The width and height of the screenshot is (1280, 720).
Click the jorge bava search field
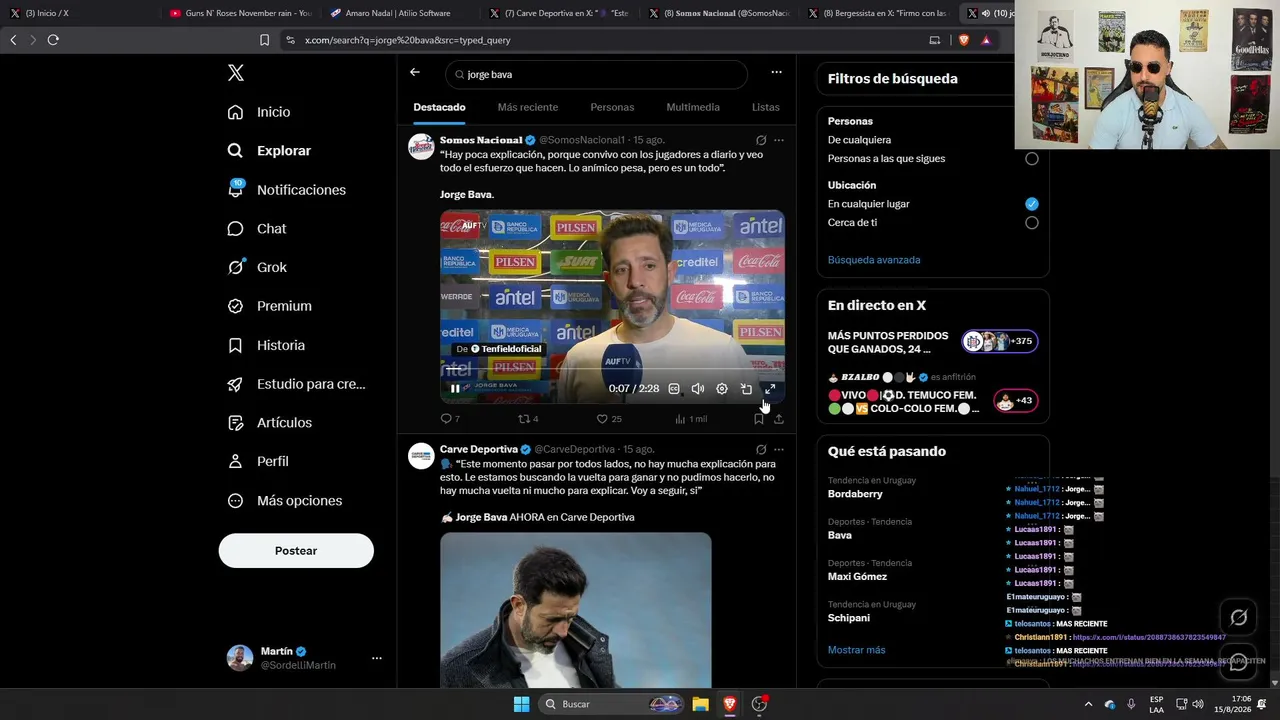point(597,74)
